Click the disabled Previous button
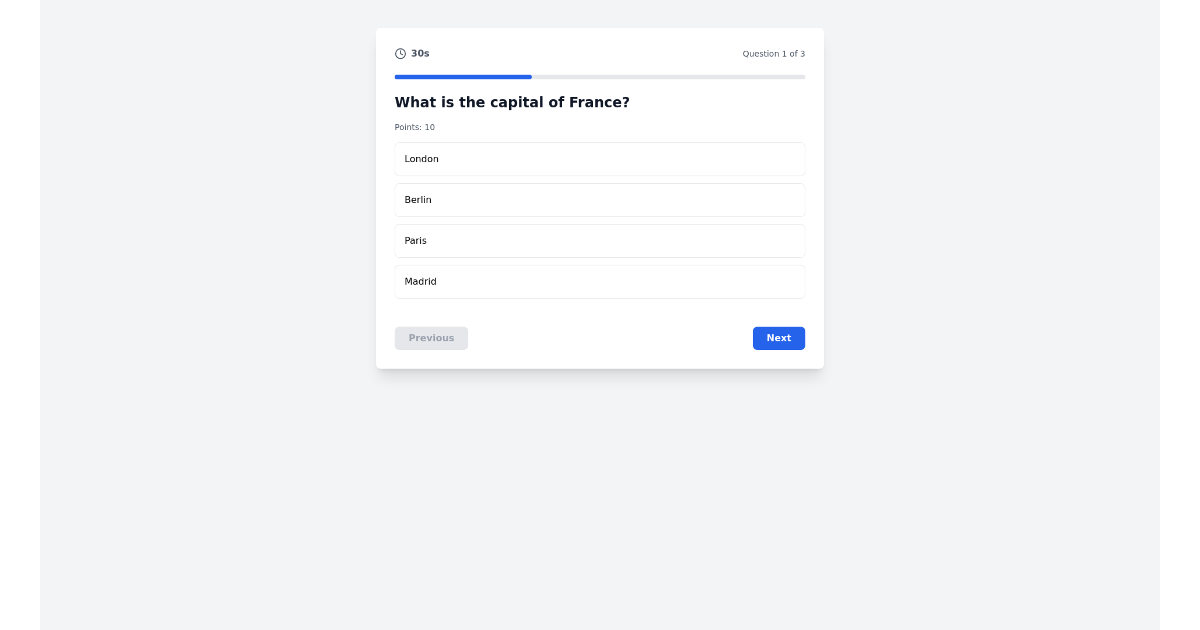The image size is (1200, 630). tap(431, 338)
